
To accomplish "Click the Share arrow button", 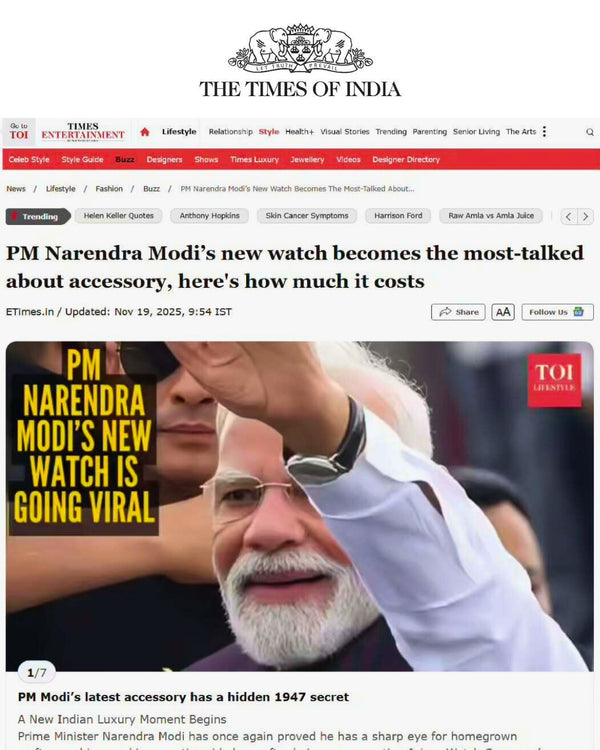I will [x=458, y=312].
